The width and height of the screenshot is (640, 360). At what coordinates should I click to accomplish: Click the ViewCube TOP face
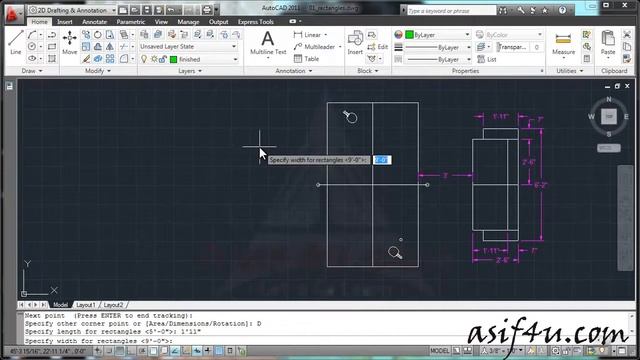pyautogui.click(x=609, y=117)
